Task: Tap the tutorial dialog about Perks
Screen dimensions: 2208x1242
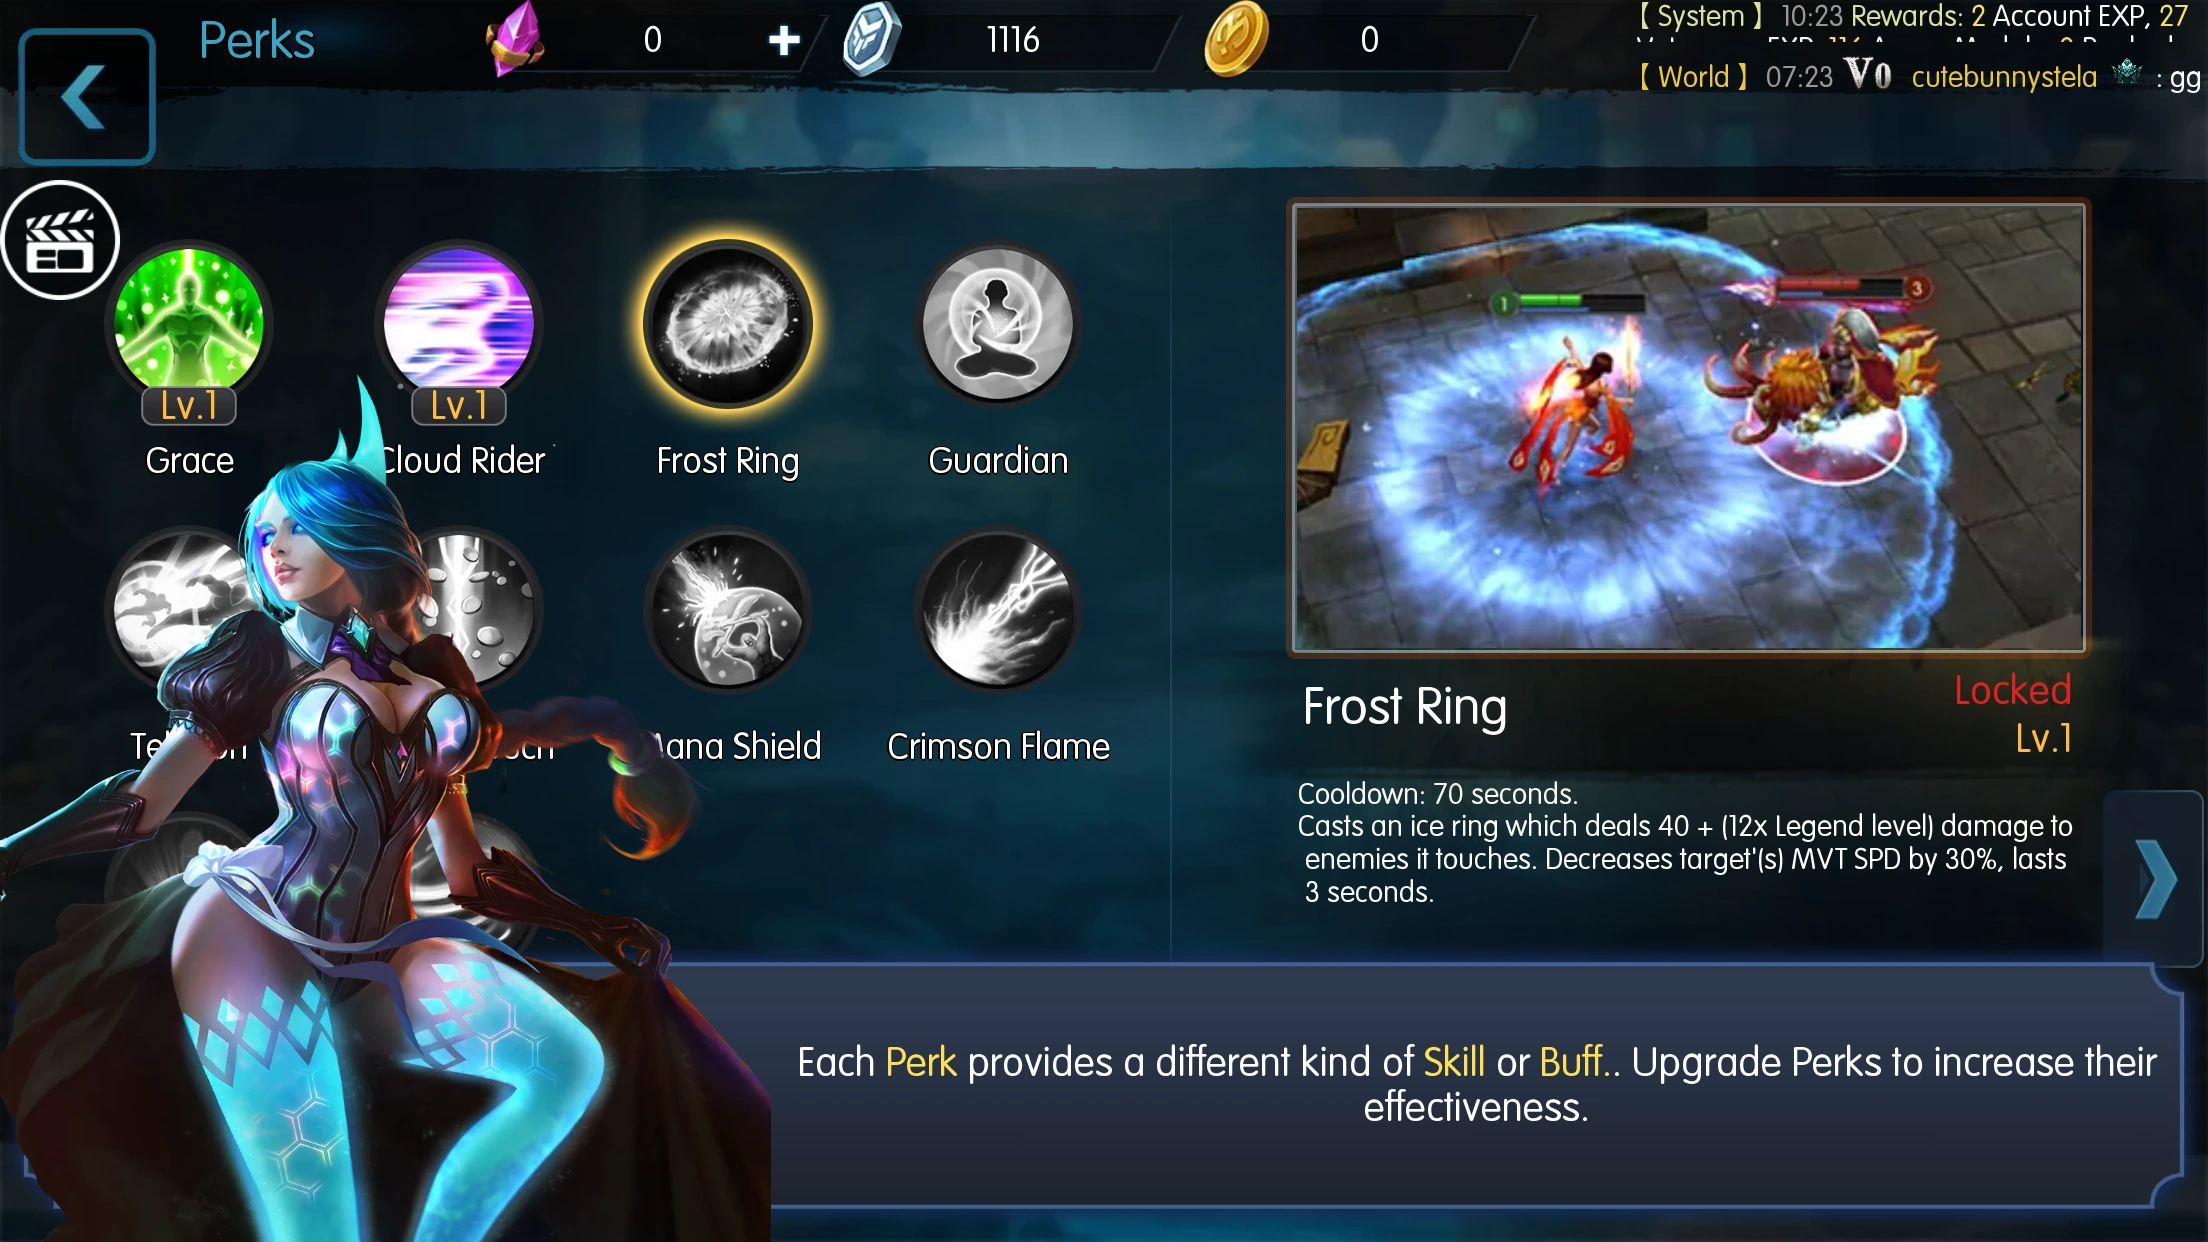Action: [x=1476, y=1085]
